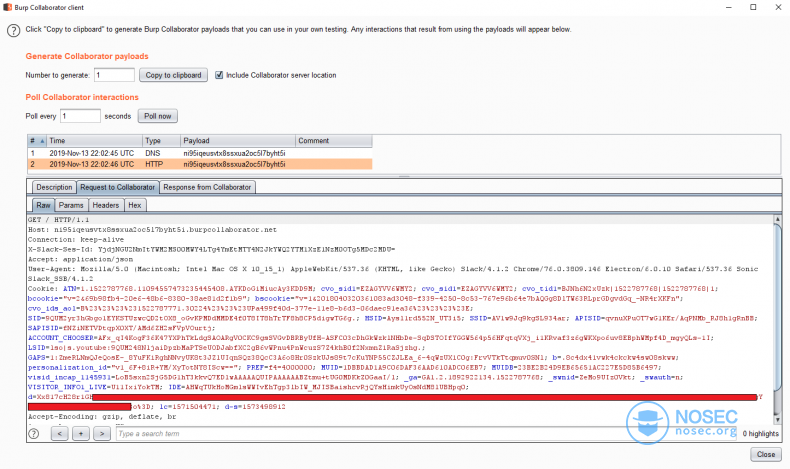This screenshot has height=469, width=790.
Task: Click the GET / HTTP/1.1 request line
Action: pos(58,220)
